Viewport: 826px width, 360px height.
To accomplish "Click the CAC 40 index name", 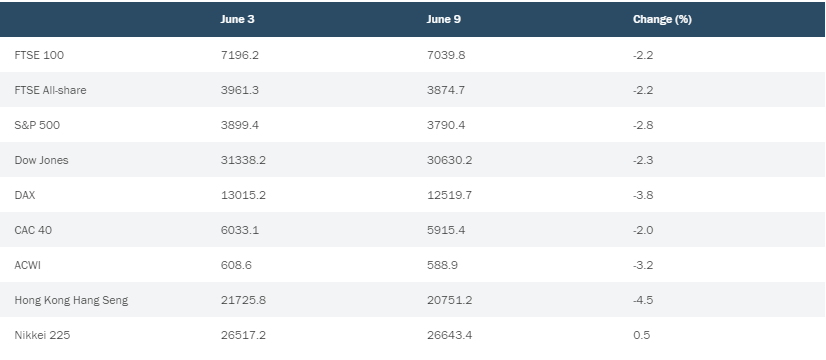I will pos(33,230).
